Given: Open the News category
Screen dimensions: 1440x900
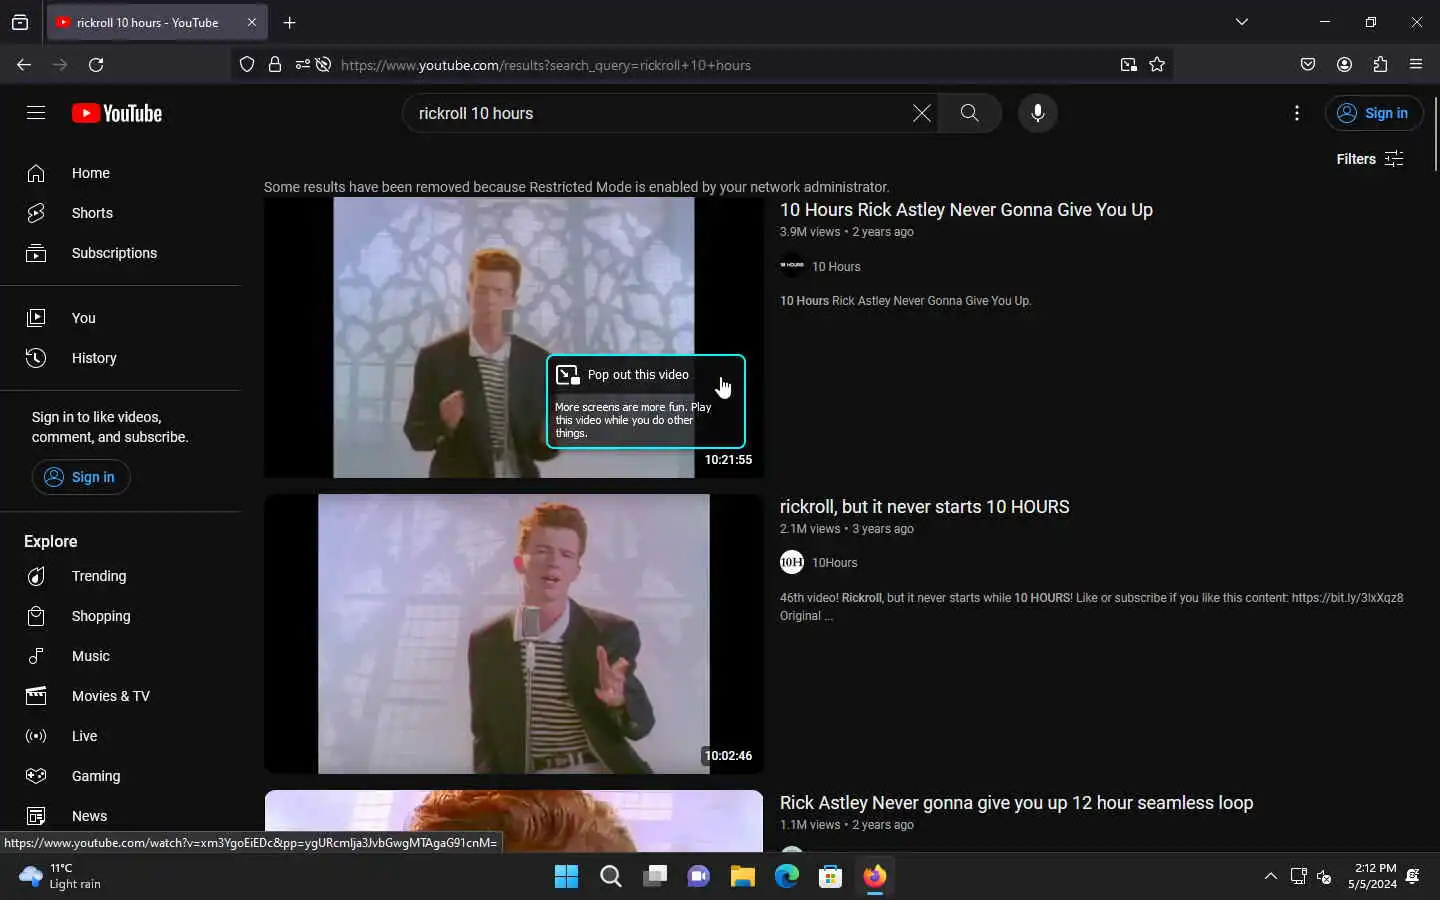Looking at the screenshot, I should click(x=120, y=816).
